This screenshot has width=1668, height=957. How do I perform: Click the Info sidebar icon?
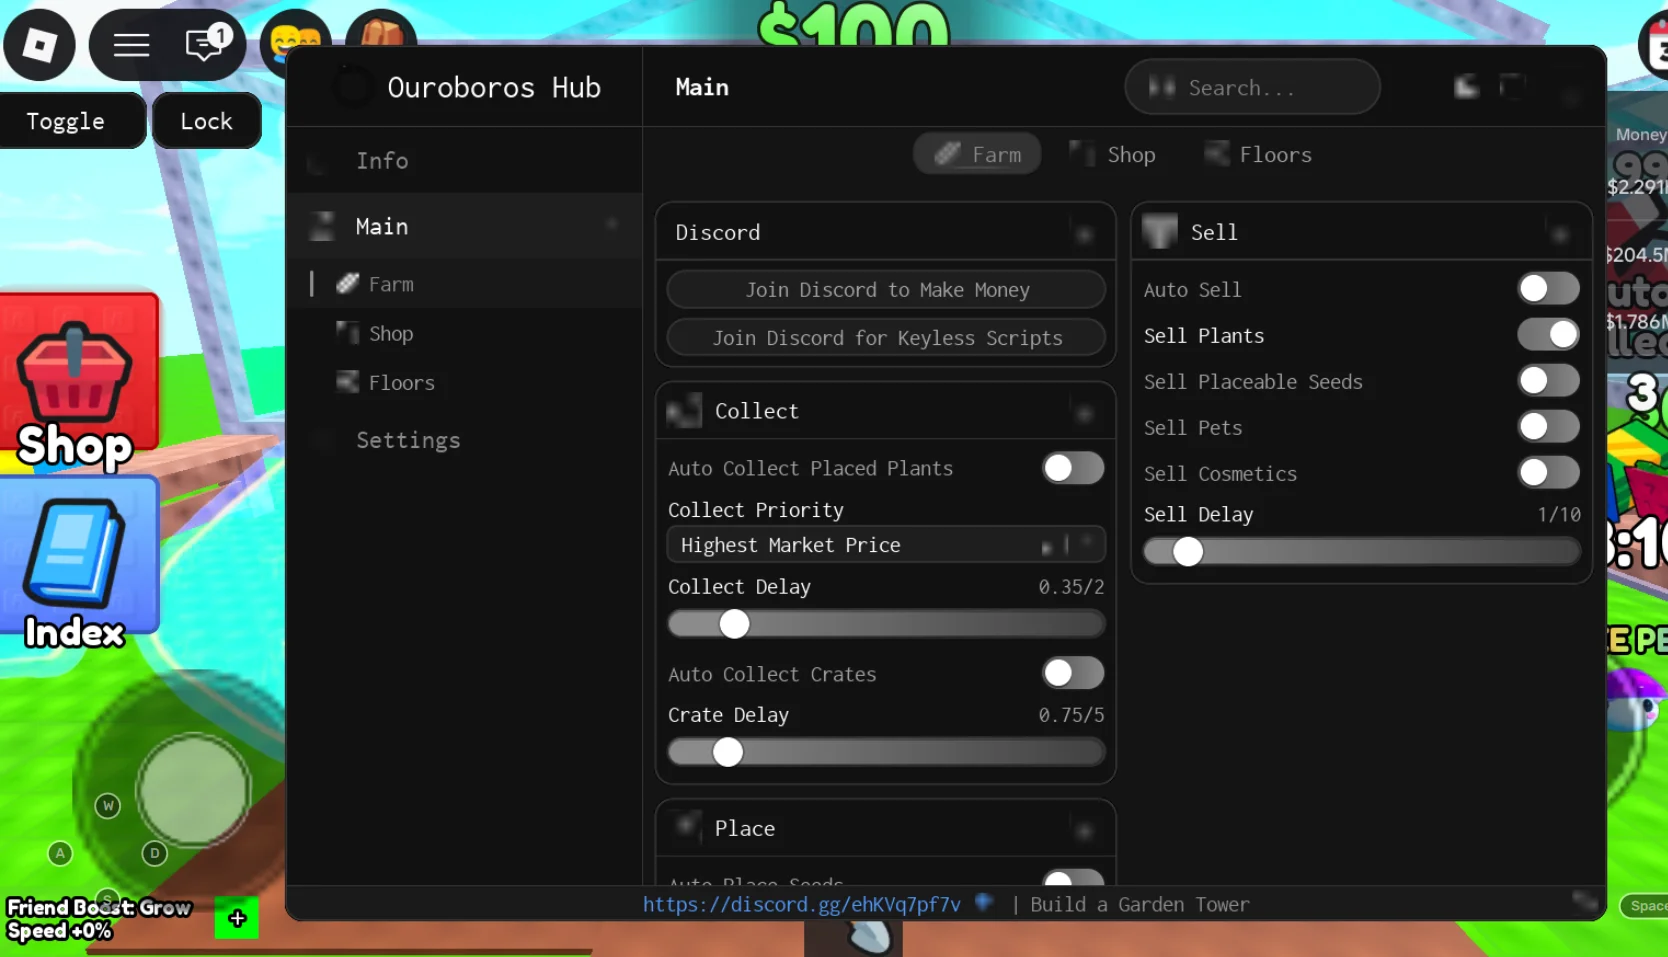pyautogui.click(x=318, y=161)
